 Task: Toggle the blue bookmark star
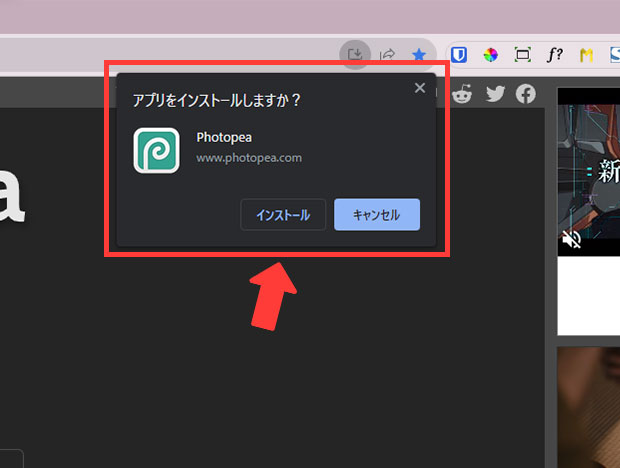[419, 55]
